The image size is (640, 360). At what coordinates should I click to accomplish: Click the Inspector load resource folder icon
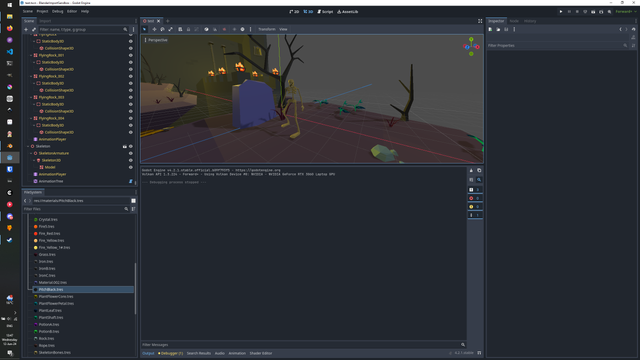pyautogui.click(x=498, y=29)
